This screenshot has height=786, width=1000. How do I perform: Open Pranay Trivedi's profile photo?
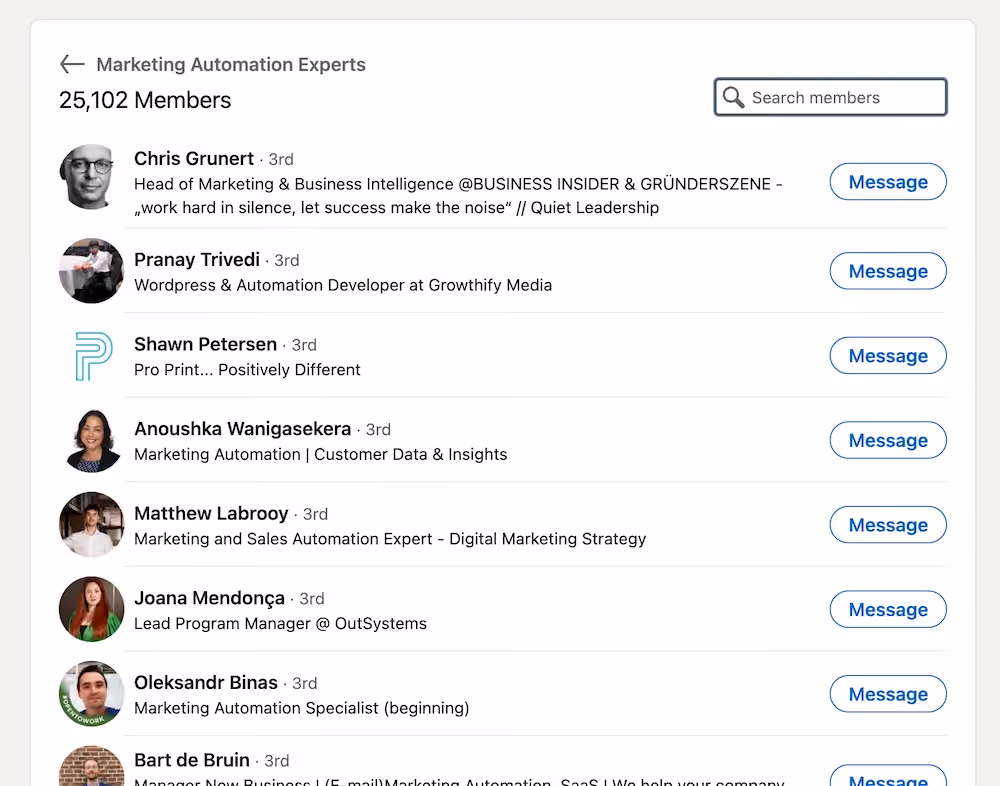tap(91, 271)
